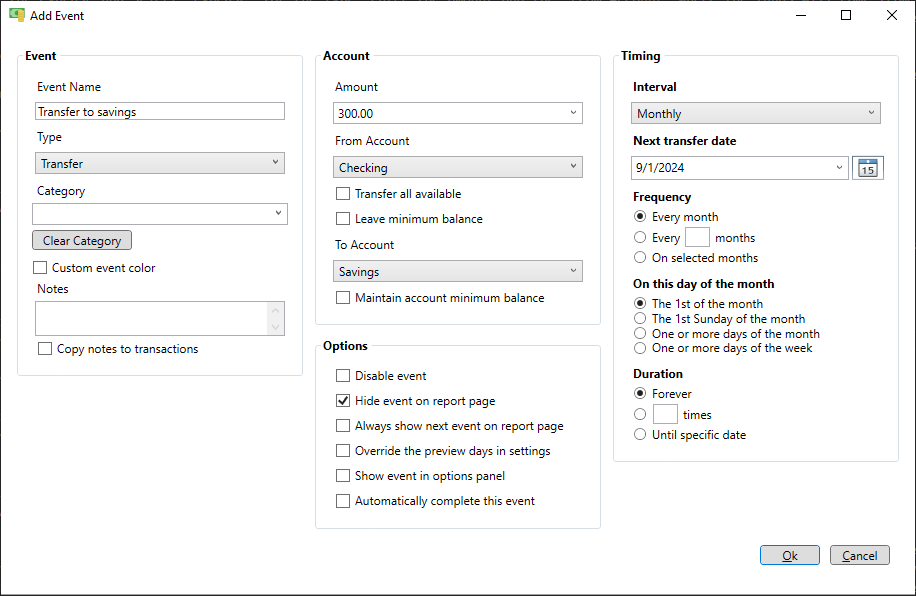
Task: Enable Show event in options panel
Action: 343,476
